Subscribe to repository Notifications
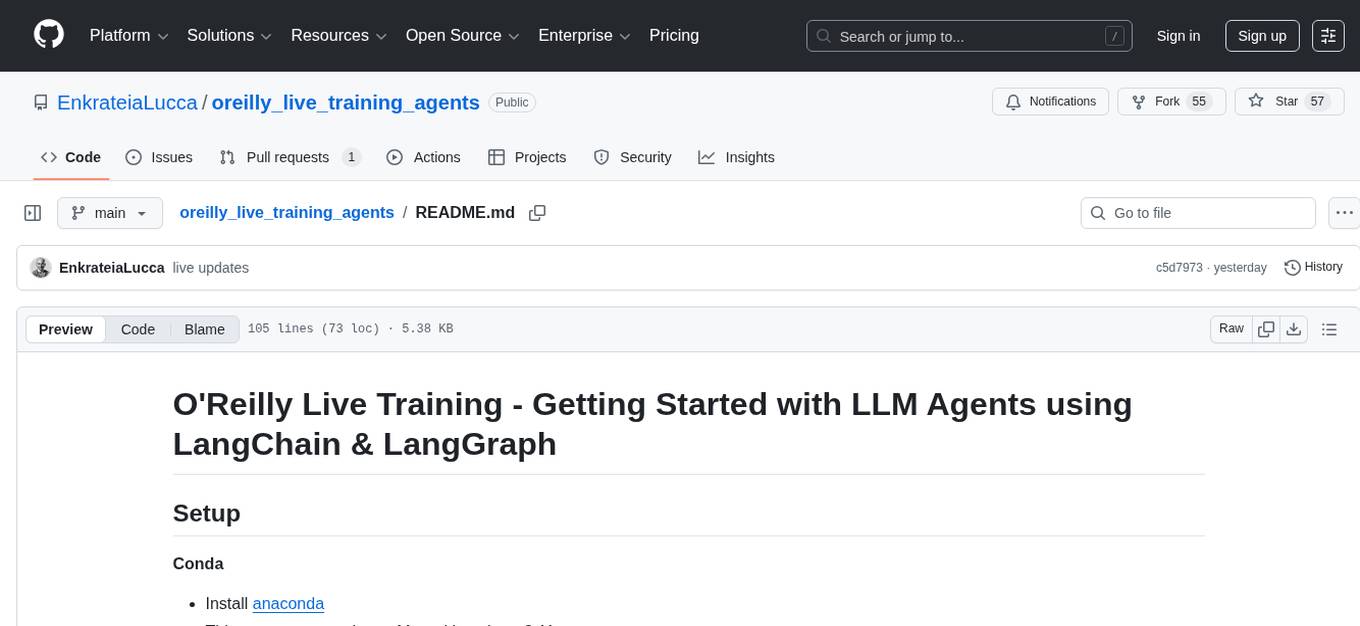This screenshot has width=1360, height=626. pyautogui.click(x=1050, y=101)
